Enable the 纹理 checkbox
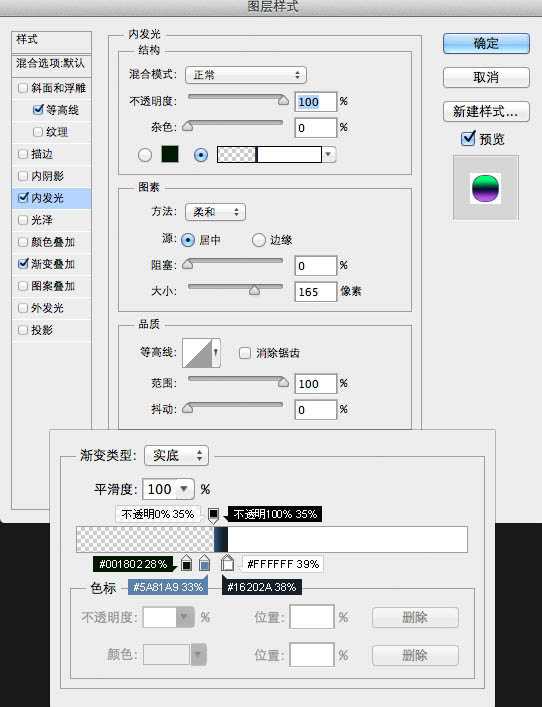The height and width of the screenshot is (707, 542). pyautogui.click(x=38, y=132)
